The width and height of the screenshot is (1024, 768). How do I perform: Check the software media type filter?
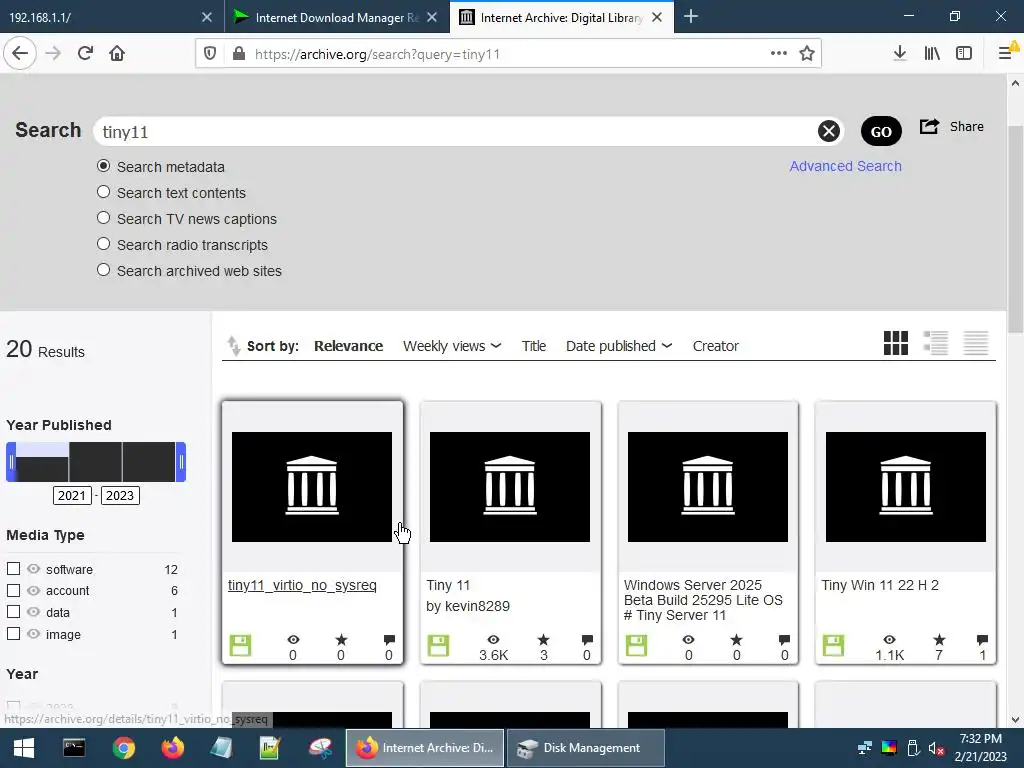13,569
